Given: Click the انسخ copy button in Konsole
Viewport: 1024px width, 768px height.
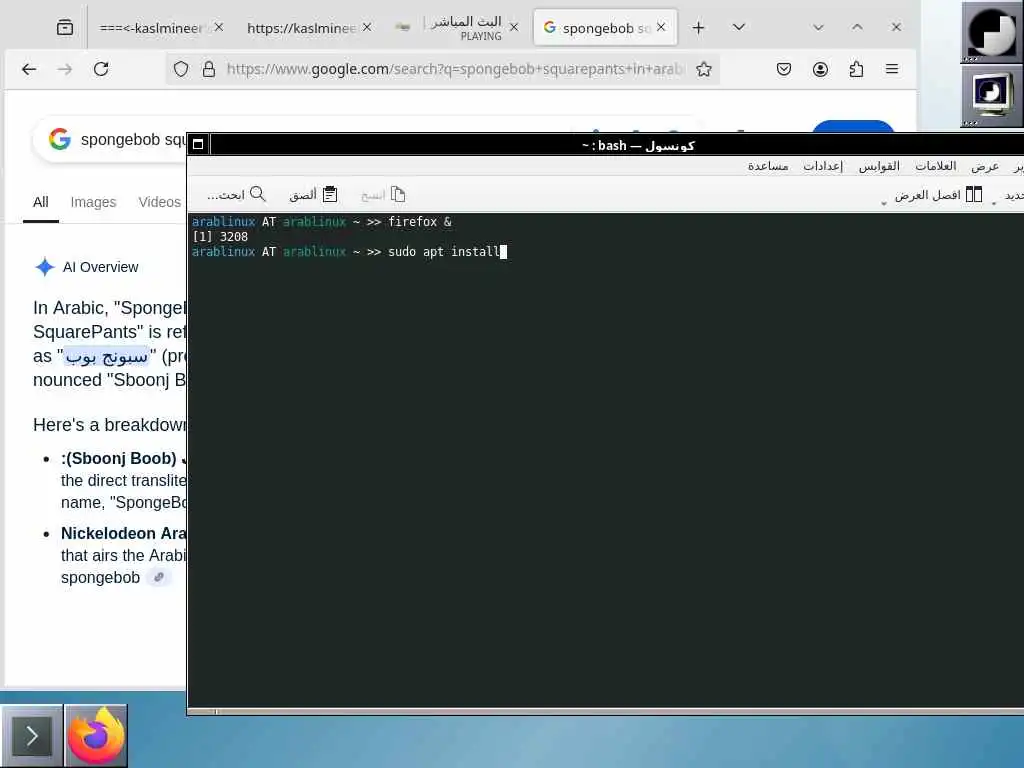Looking at the screenshot, I should coord(383,195).
